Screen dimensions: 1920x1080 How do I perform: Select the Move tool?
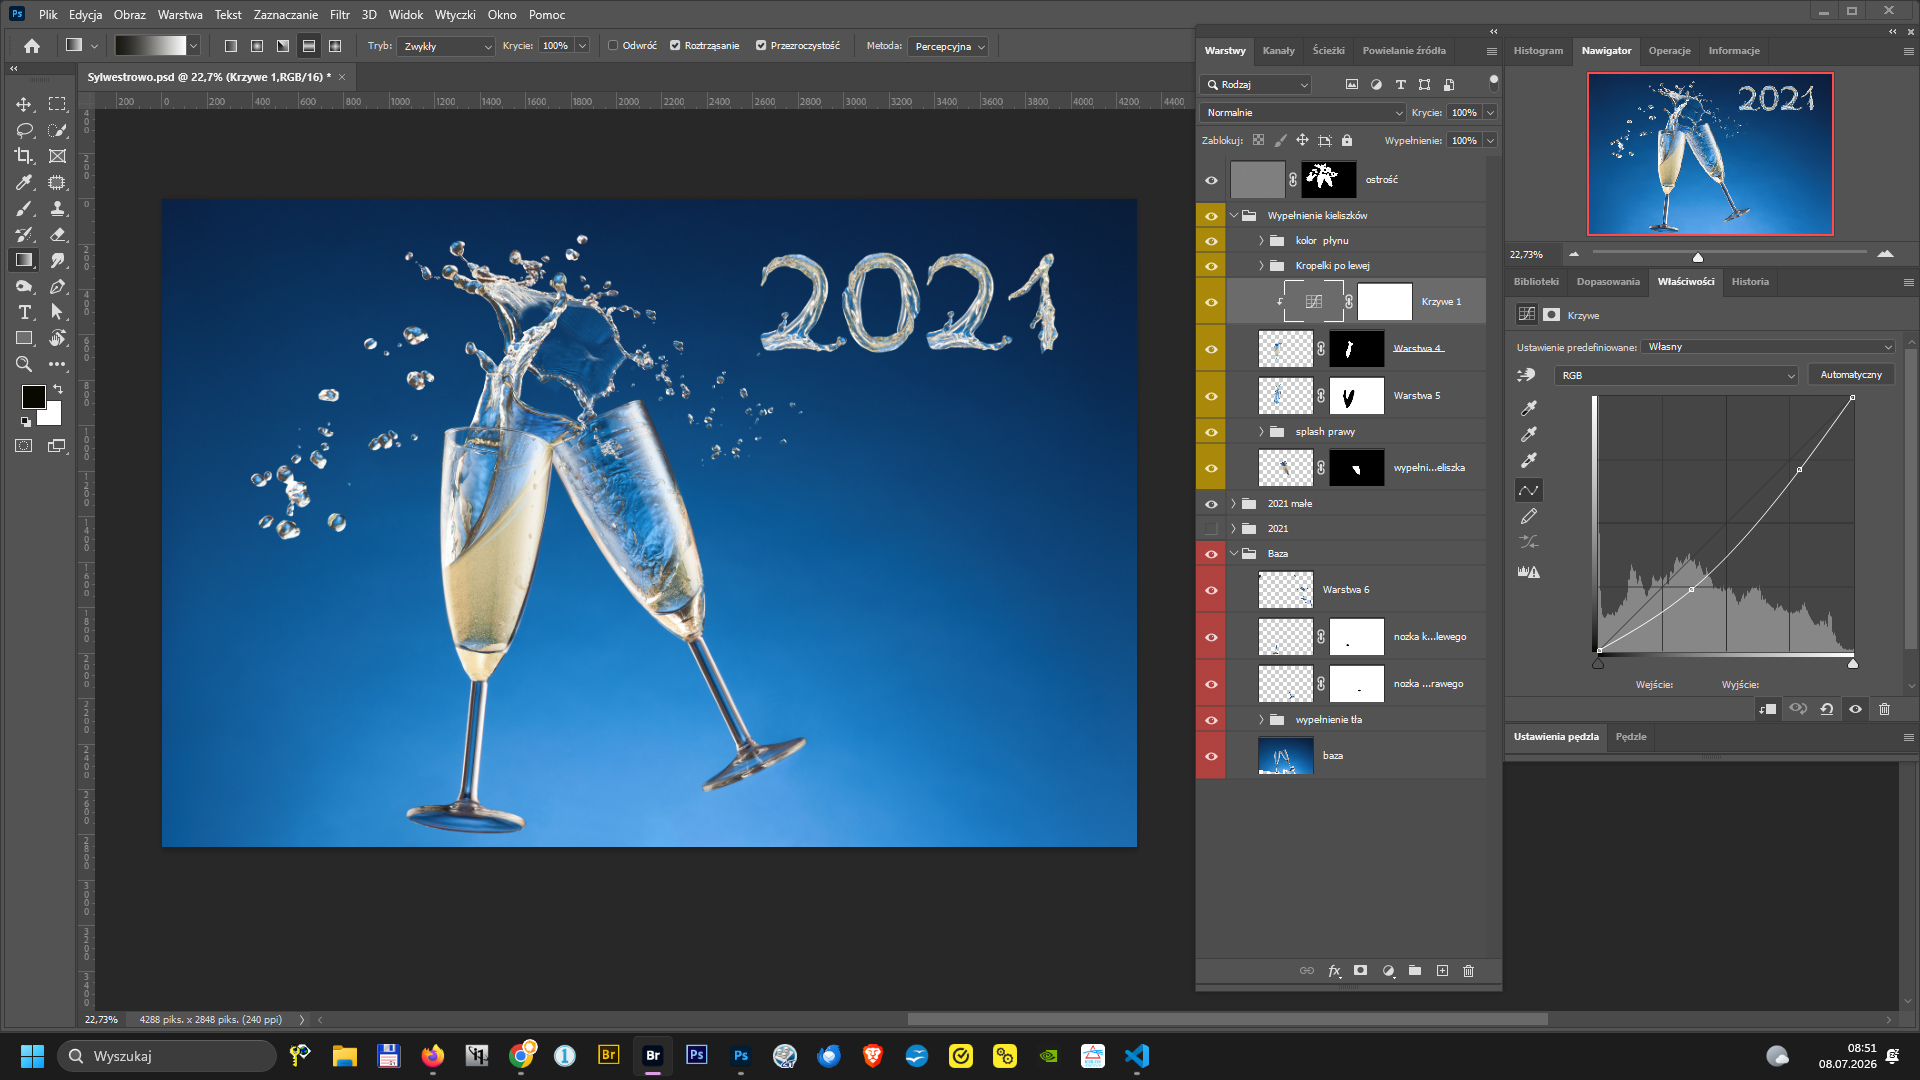coord(24,104)
